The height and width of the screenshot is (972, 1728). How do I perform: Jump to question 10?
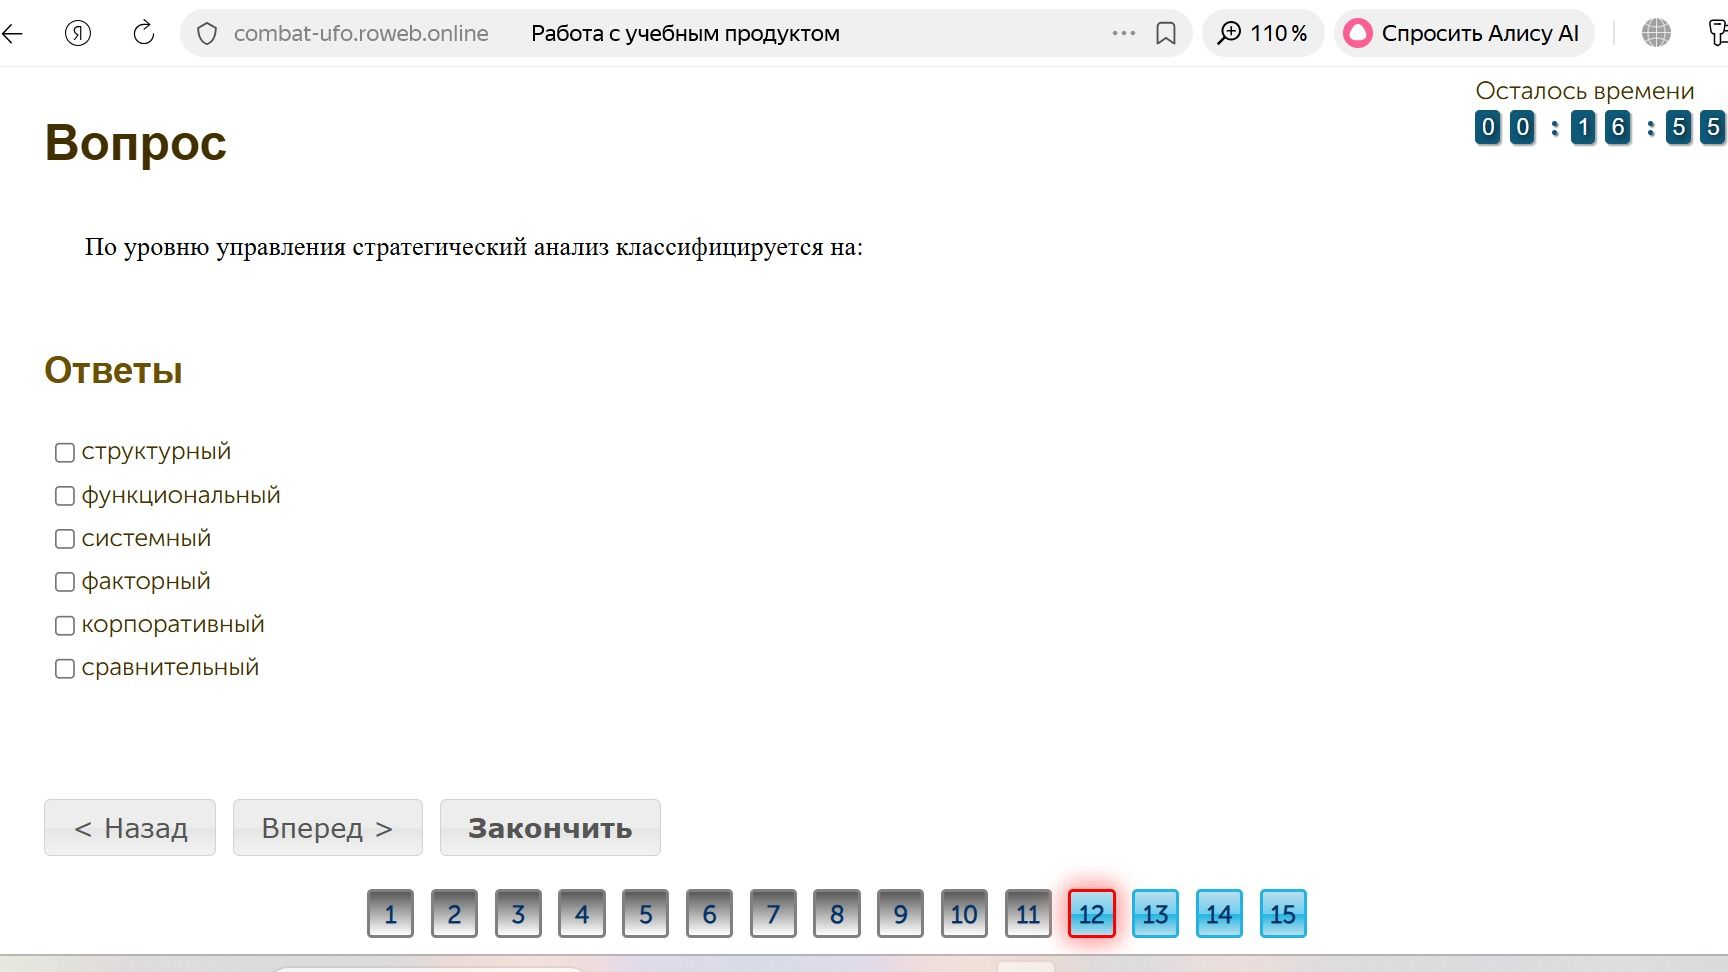(964, 914)
